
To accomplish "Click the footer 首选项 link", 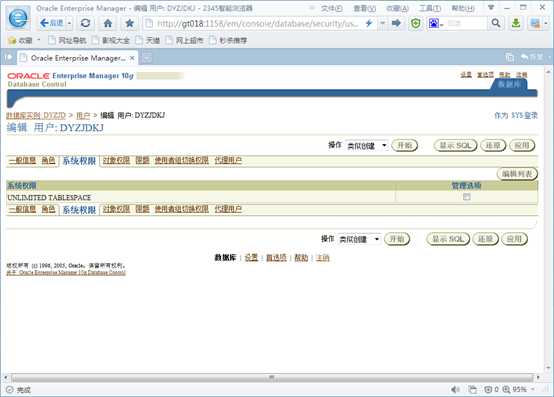I will (x=276, y=258).
